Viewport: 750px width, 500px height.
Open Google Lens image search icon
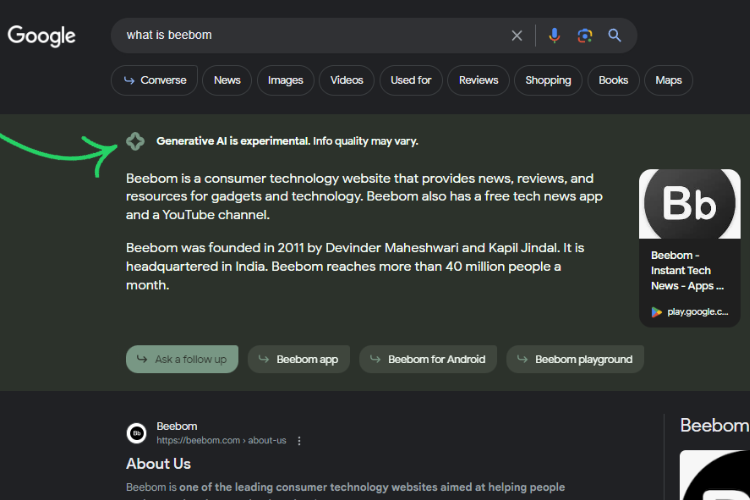[585, 35]
